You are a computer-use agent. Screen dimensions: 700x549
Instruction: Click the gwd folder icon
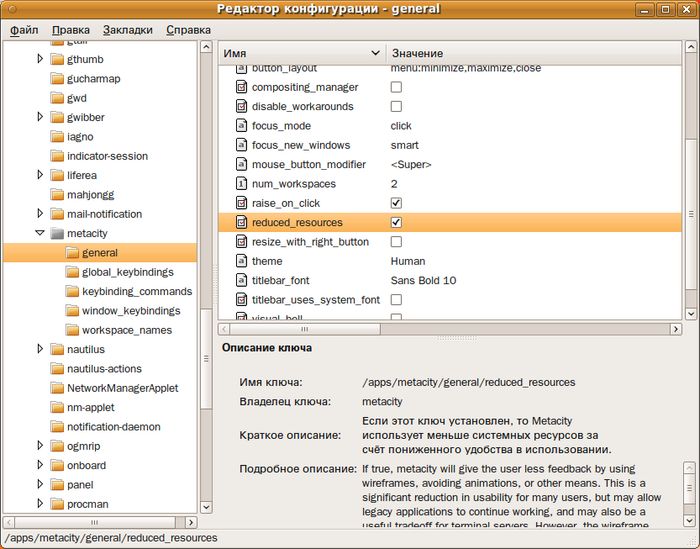(57, 98)
